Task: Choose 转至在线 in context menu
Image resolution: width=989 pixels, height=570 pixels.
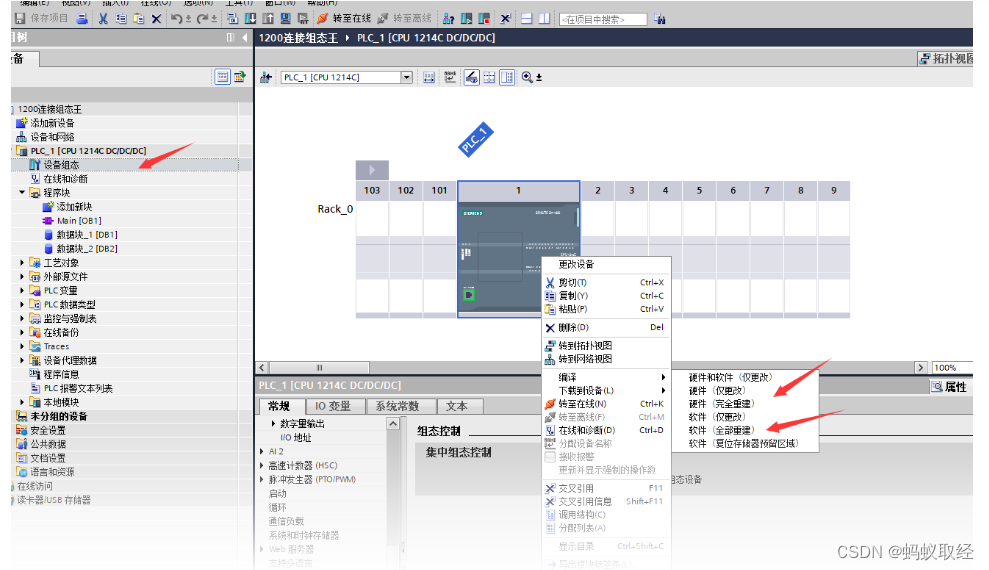Action: [606, 404]
